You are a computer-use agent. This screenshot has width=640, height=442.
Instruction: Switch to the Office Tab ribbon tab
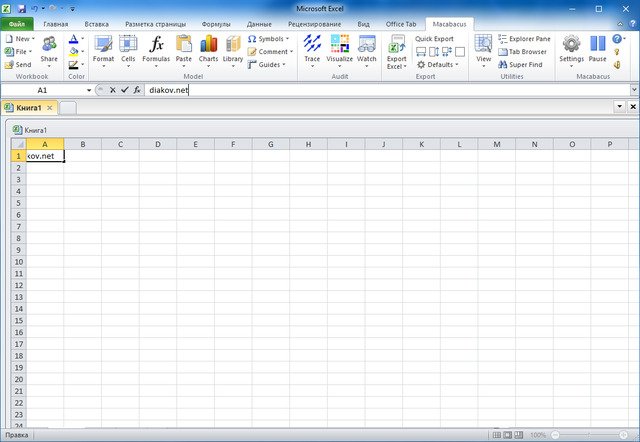tap(401, 22)
